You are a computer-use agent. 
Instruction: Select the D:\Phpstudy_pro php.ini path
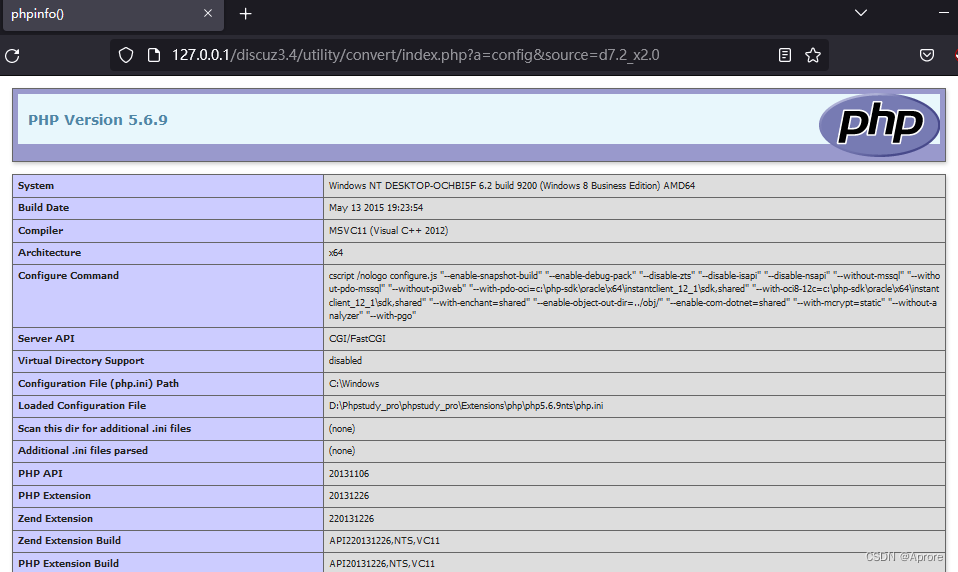click(x=466, y=406)
